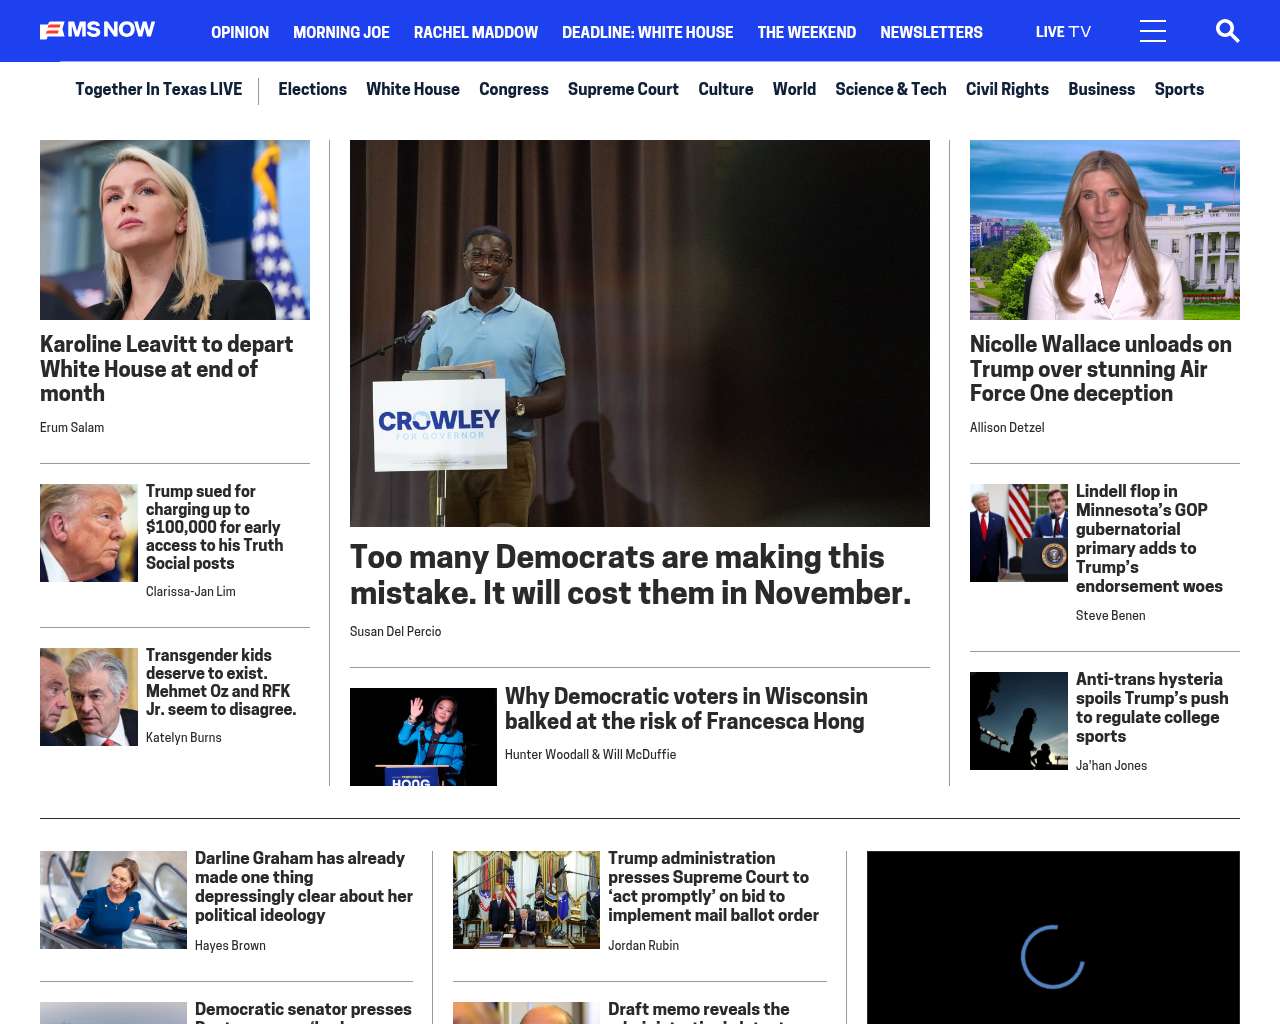Click the MS NOW logo
Viewport: 1280px width, 1024px height.
click(97, 30)
